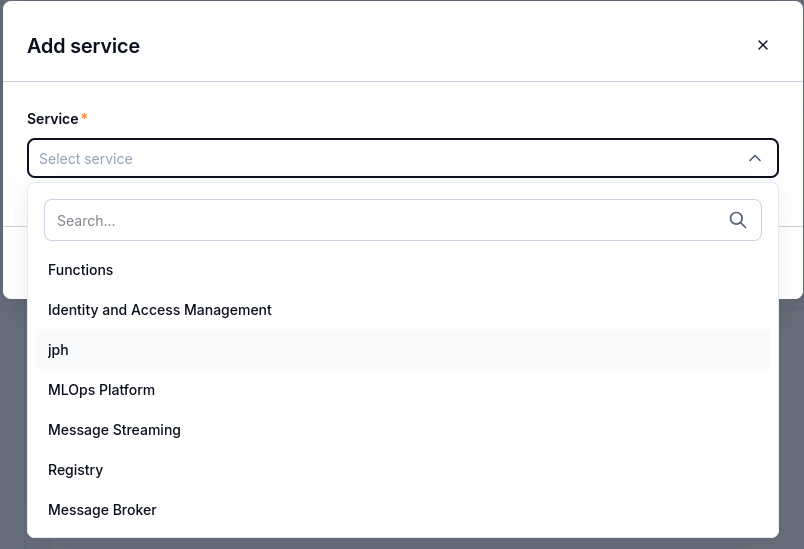Choose Identity and Access Management
Screen dimensions: 804x549
(x=403, y=310)
